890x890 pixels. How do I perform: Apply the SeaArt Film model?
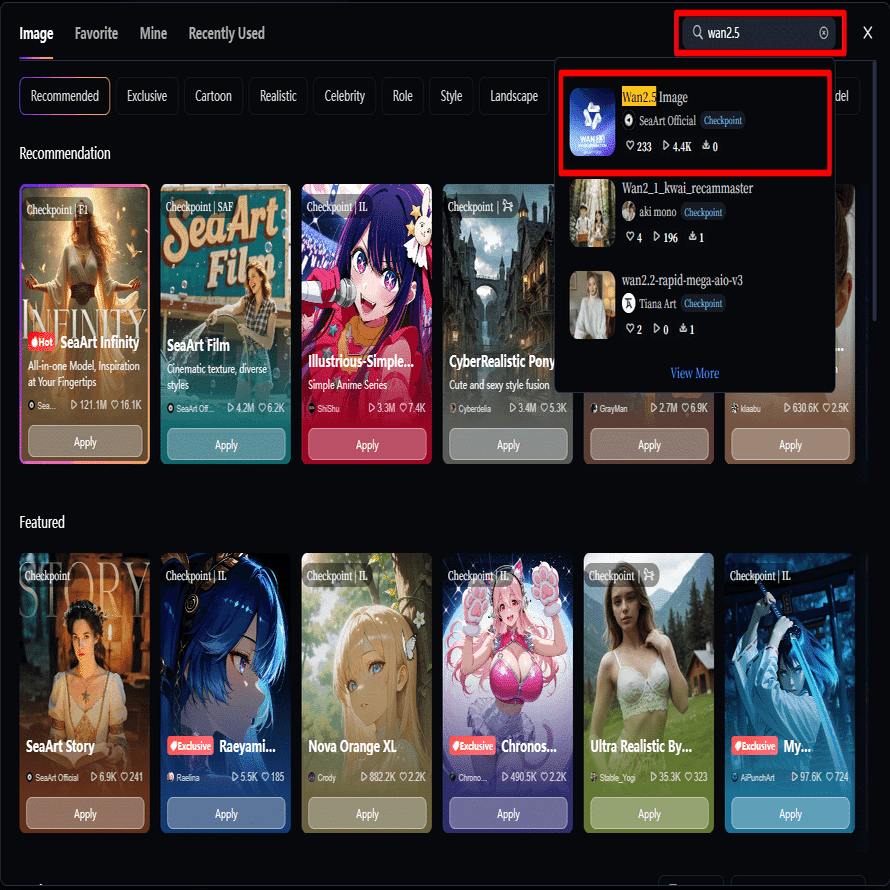226,444
